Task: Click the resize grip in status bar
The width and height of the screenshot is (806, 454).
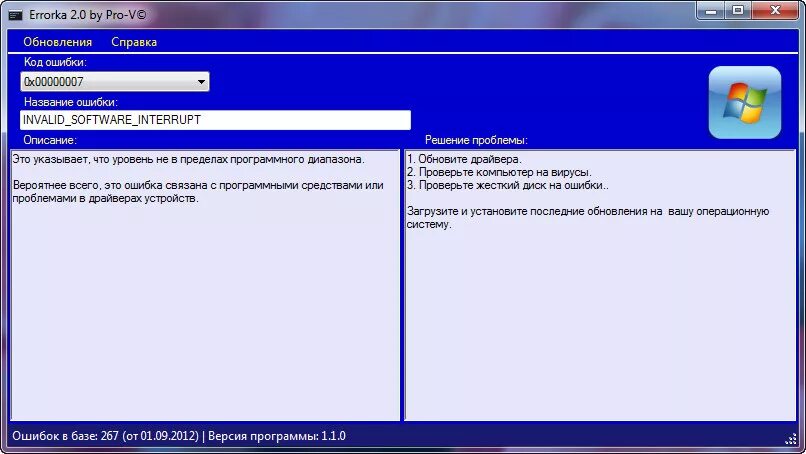Action: pos(791,439)
